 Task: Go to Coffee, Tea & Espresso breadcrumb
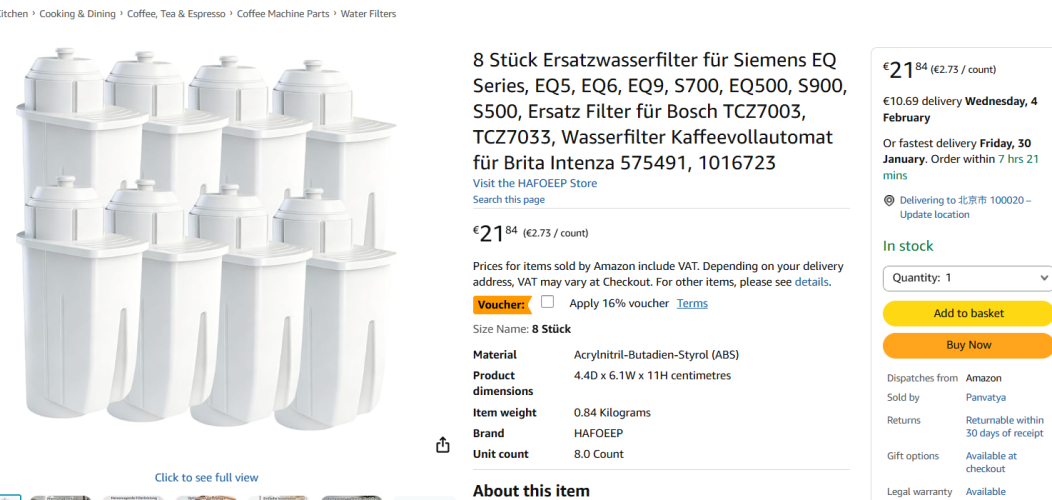click(176, 14)
